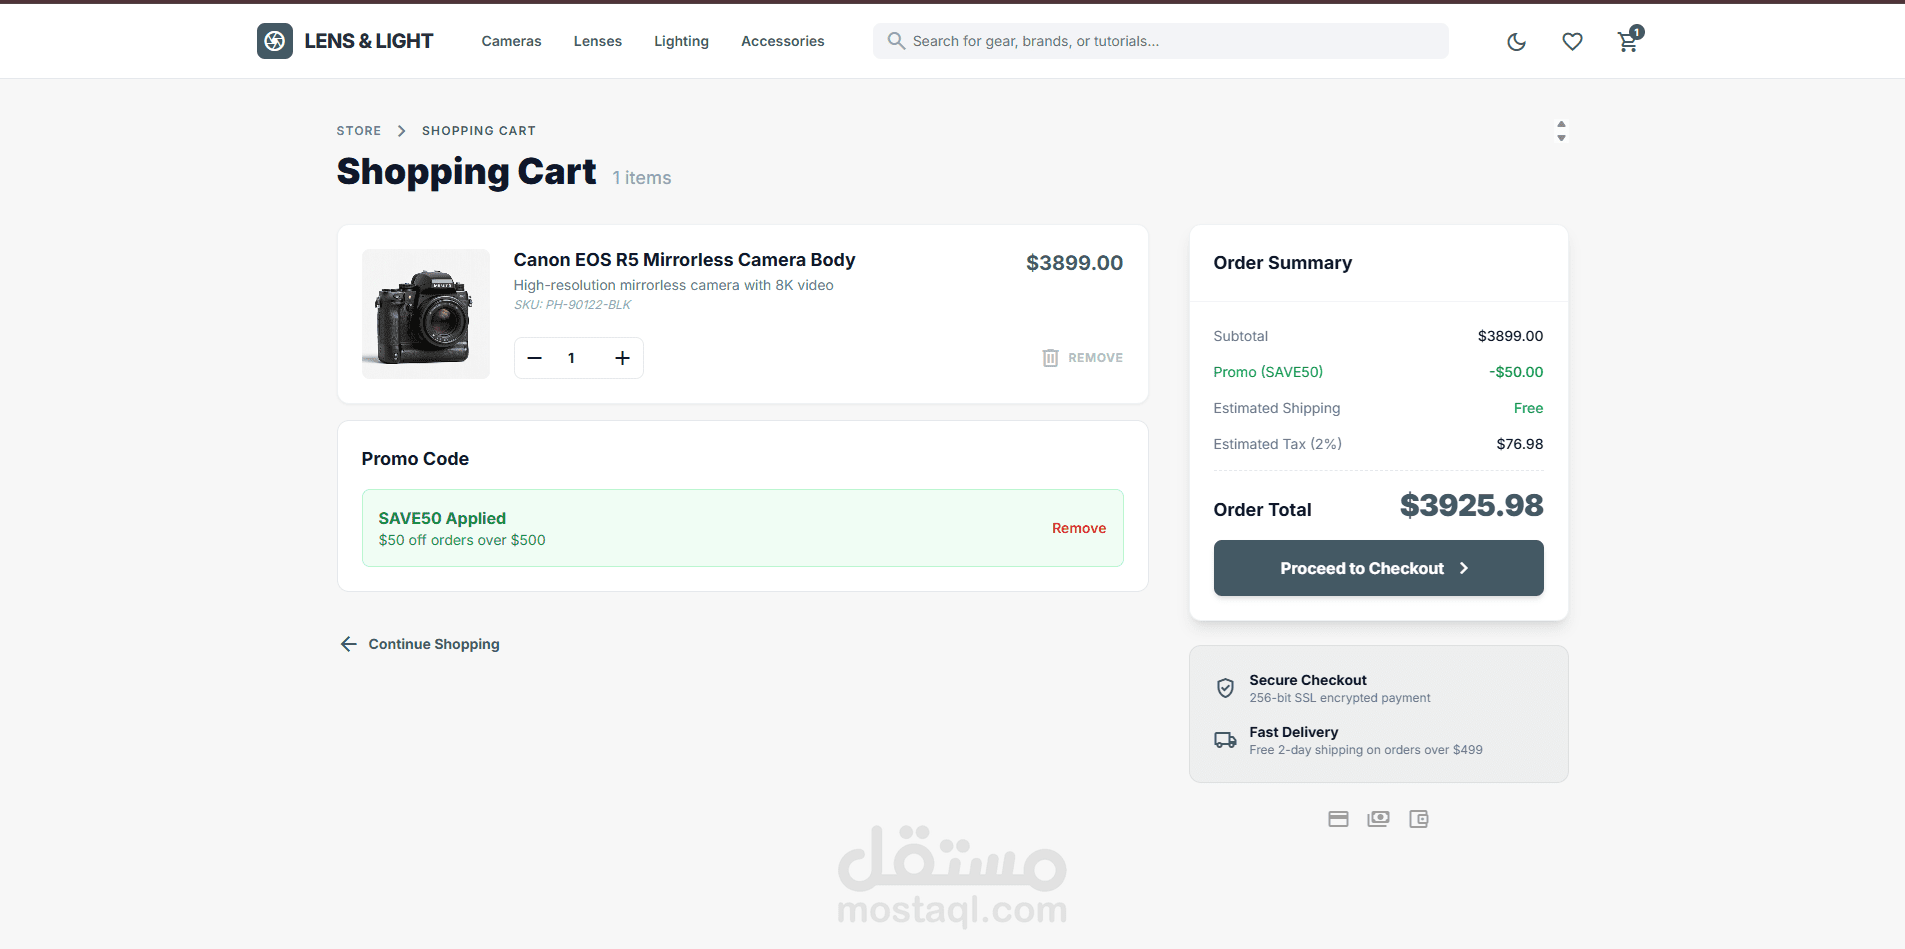Click the 1 items count label
The image size is (1905, 949).
(x=642, y=178)
